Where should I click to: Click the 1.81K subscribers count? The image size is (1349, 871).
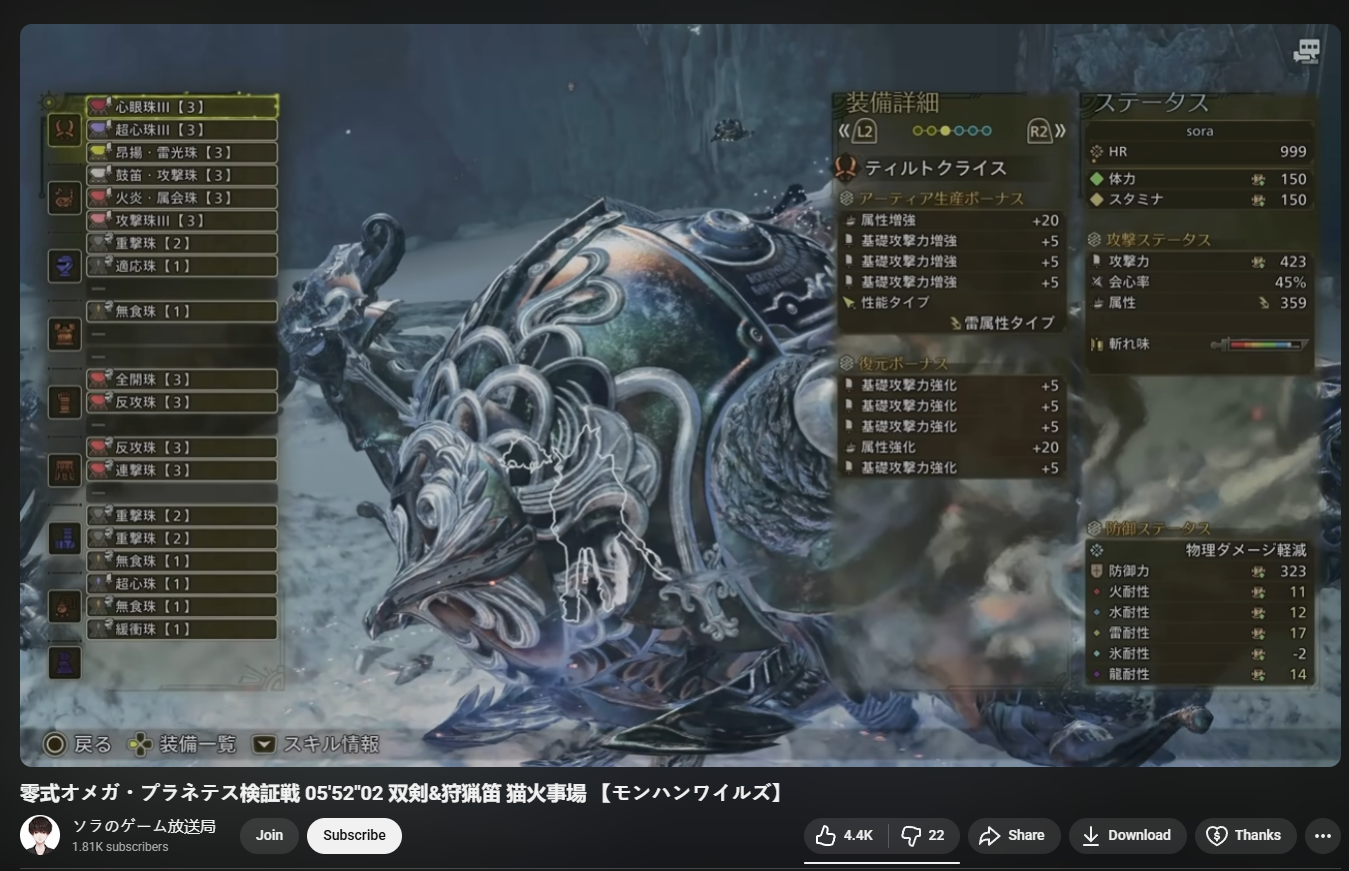[x=120, y=847]
